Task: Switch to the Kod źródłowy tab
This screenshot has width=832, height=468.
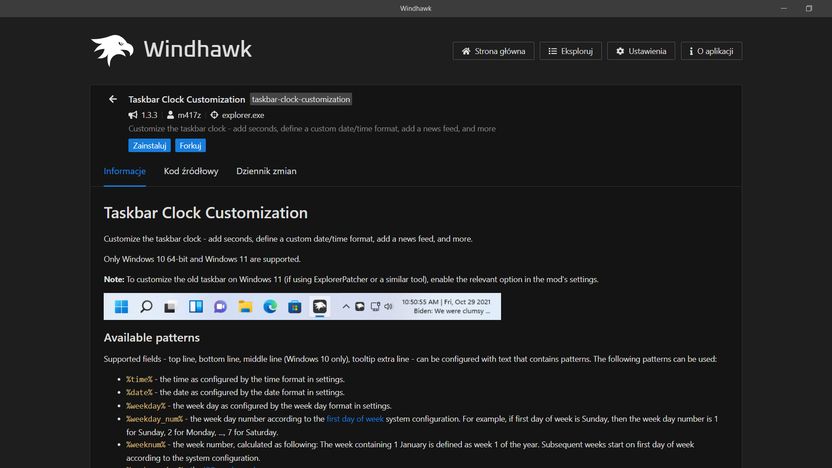Action: point(191,171)
